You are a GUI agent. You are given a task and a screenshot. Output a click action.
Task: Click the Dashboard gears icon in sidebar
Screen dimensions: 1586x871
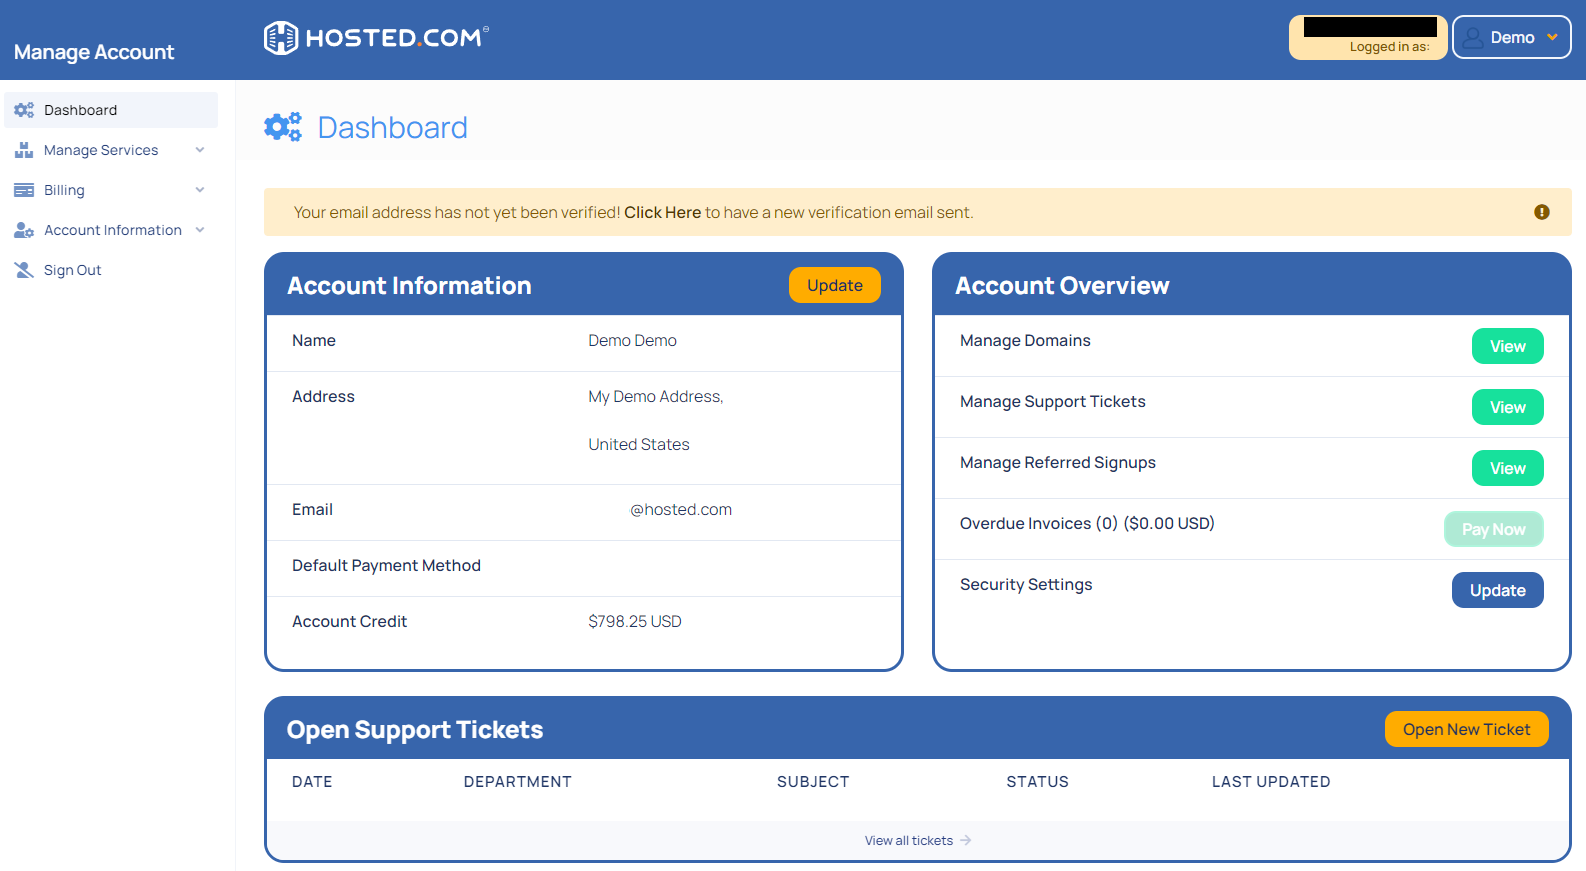point(24,110)
